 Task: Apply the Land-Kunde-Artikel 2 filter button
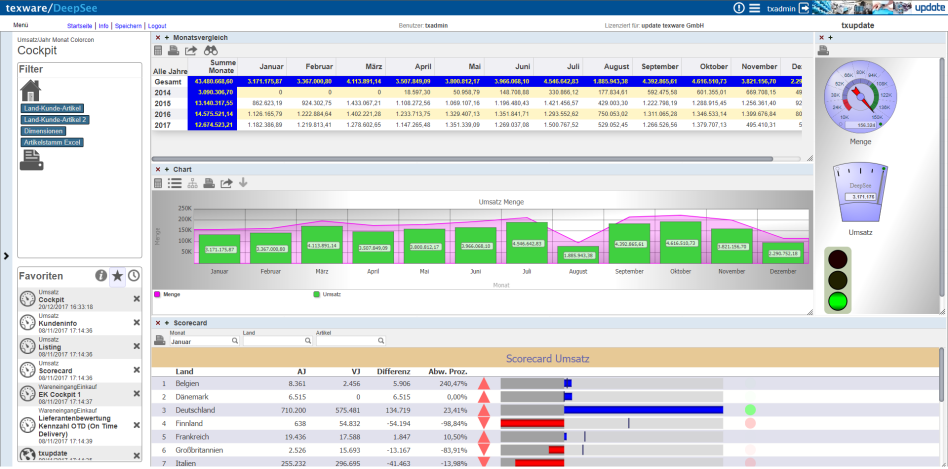(x=55, y=120)
